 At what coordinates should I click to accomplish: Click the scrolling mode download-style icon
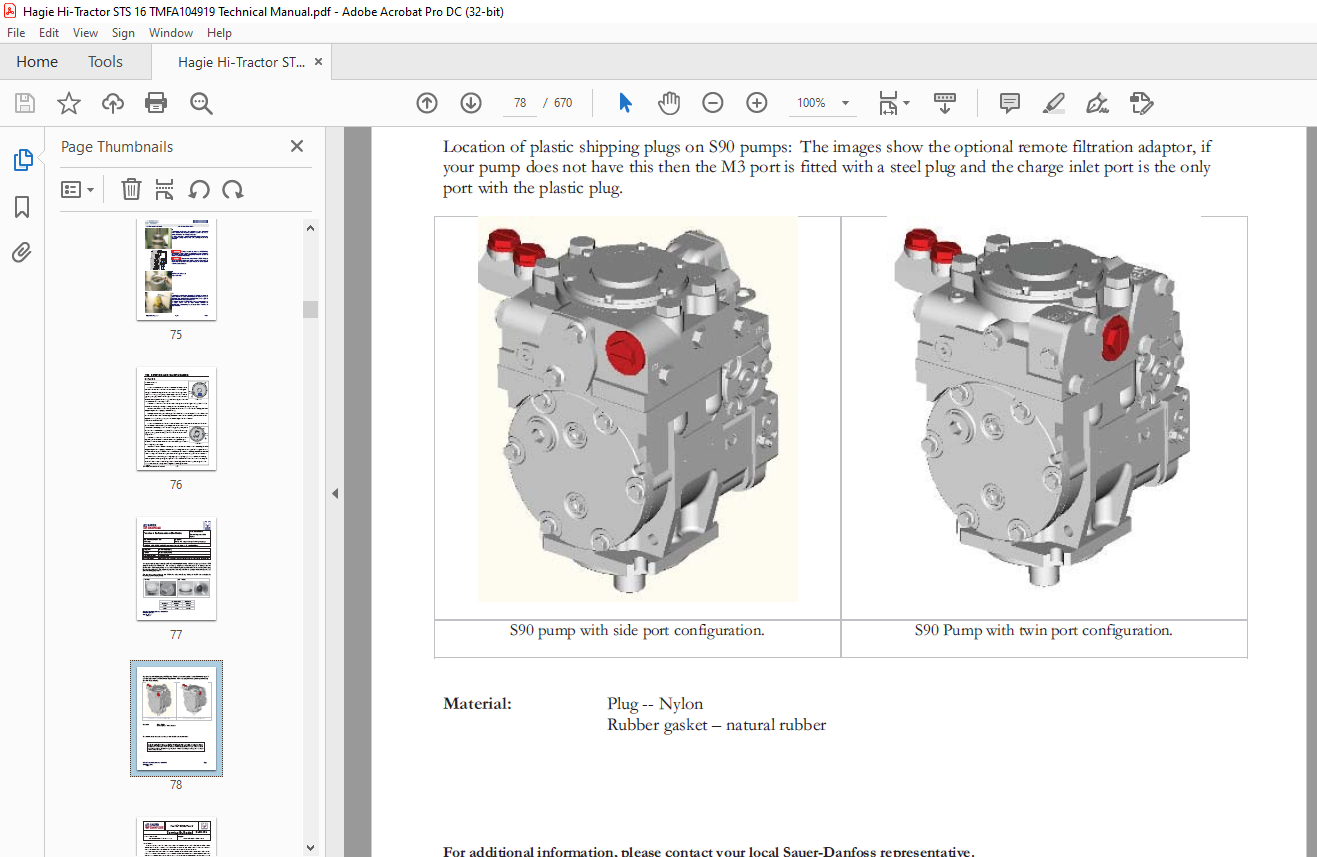tap(945, 103)
